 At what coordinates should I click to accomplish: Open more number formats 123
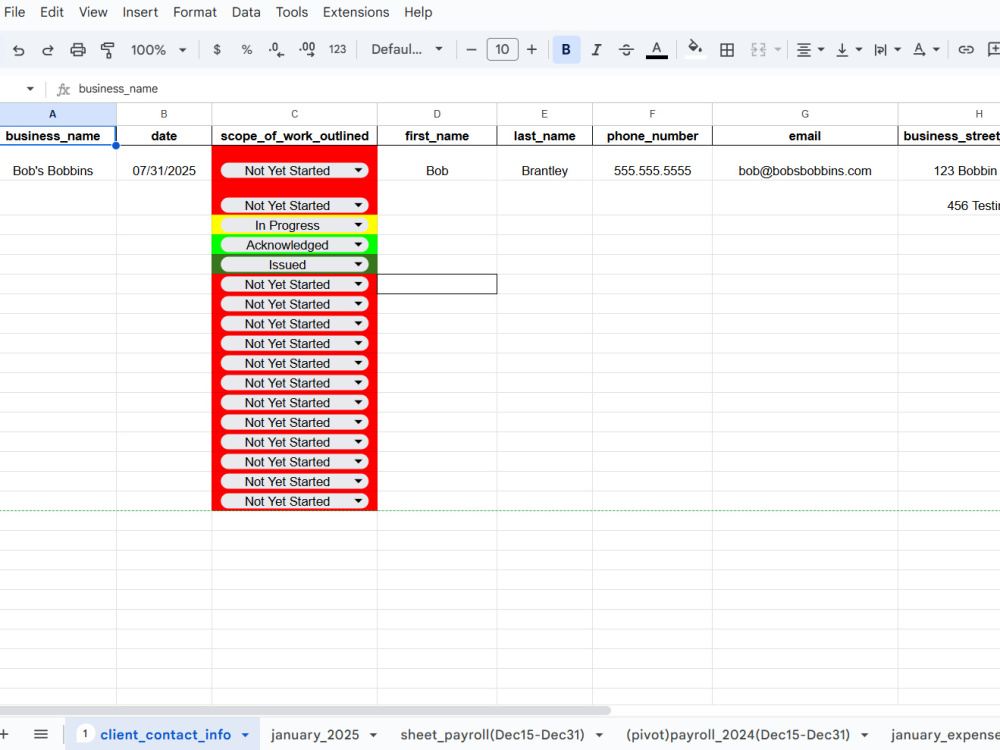coord(337,50)
